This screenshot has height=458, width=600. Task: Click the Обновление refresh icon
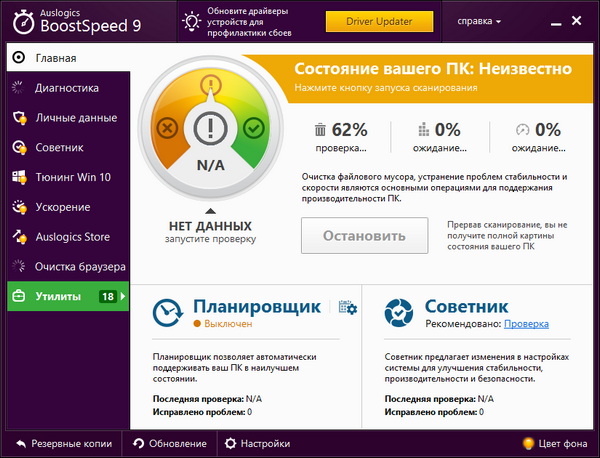[x=139, y=443]
